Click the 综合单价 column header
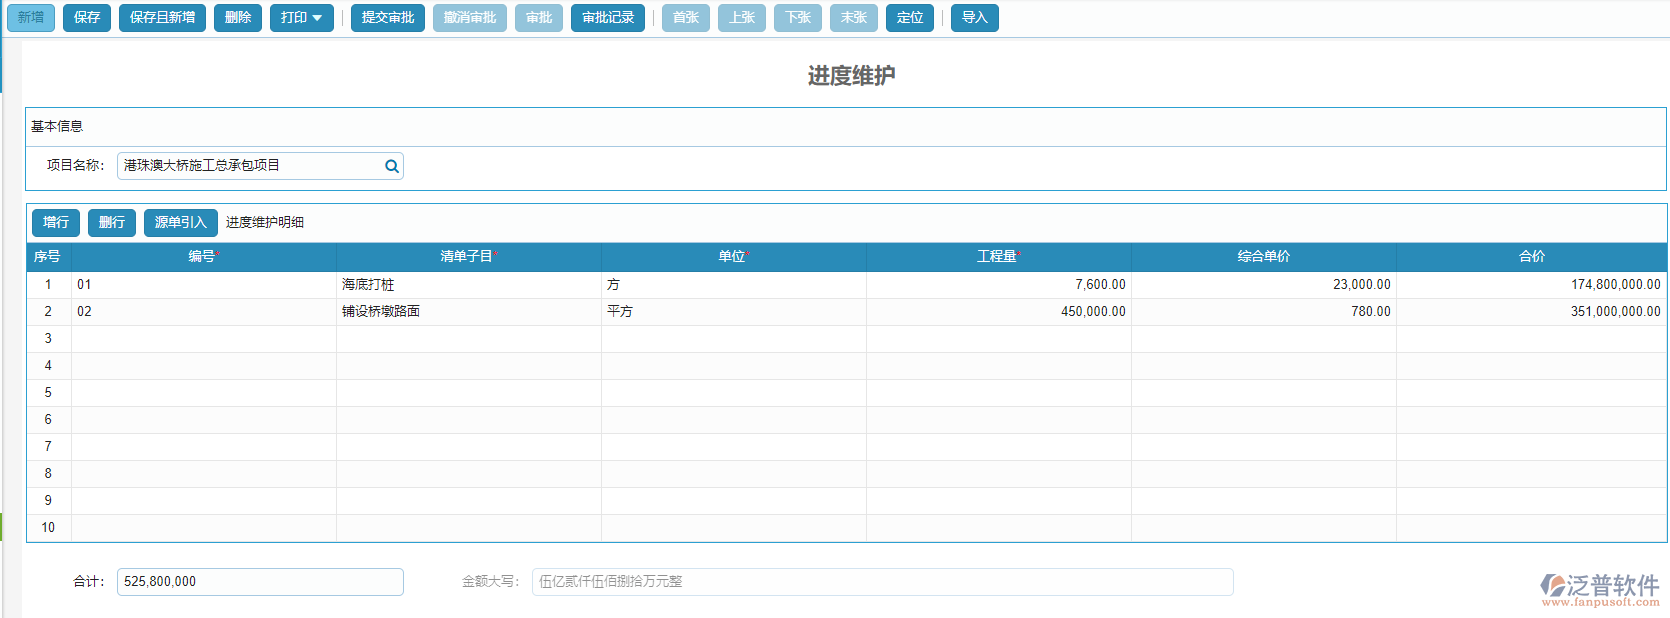 pos(1263,257)
